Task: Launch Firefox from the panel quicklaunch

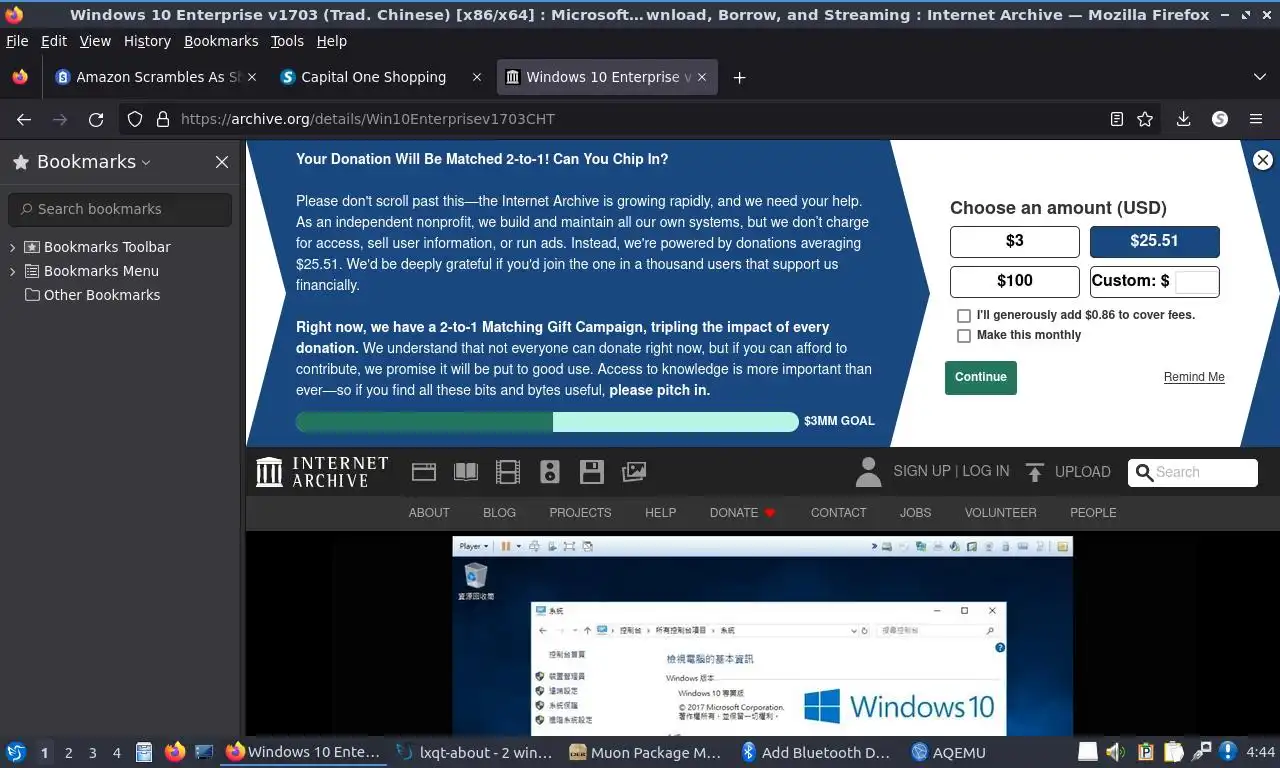Action: click(x=175, y=752)
